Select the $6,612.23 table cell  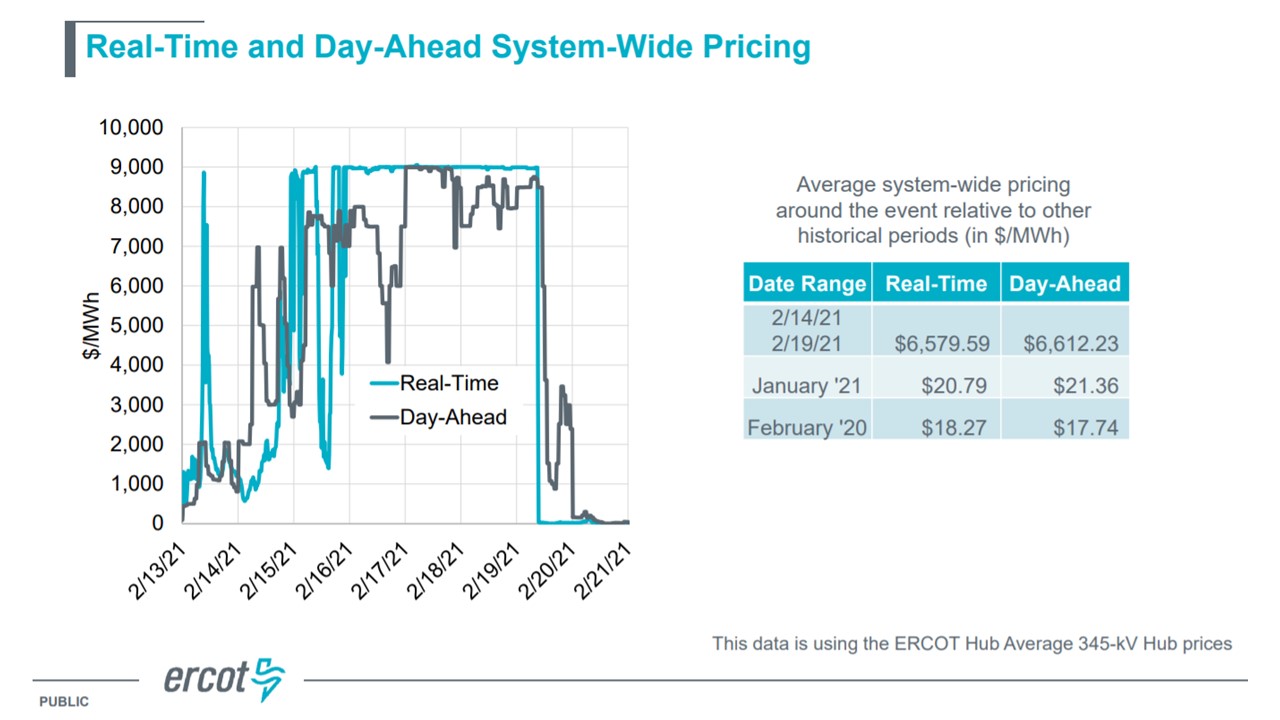pyautogui.click(x=1070, y=343)
